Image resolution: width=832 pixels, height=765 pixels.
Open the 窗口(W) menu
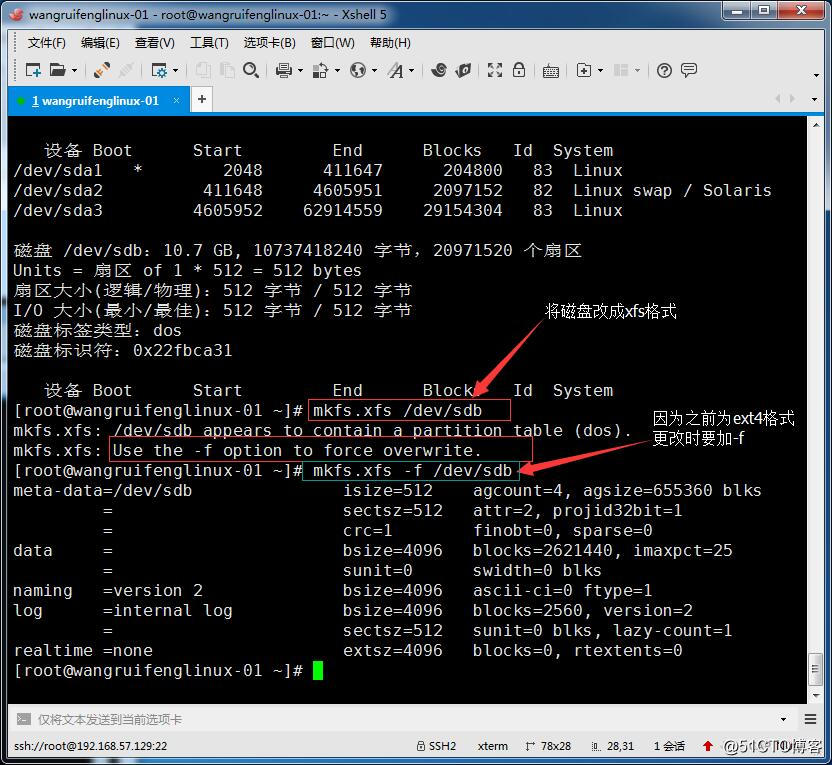click(333, 42)
